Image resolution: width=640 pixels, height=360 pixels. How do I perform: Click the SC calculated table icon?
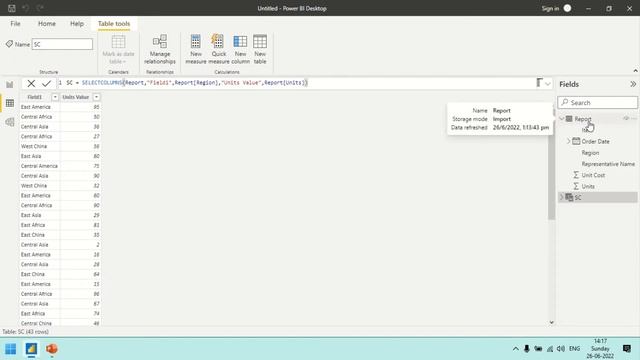point(569,198)
